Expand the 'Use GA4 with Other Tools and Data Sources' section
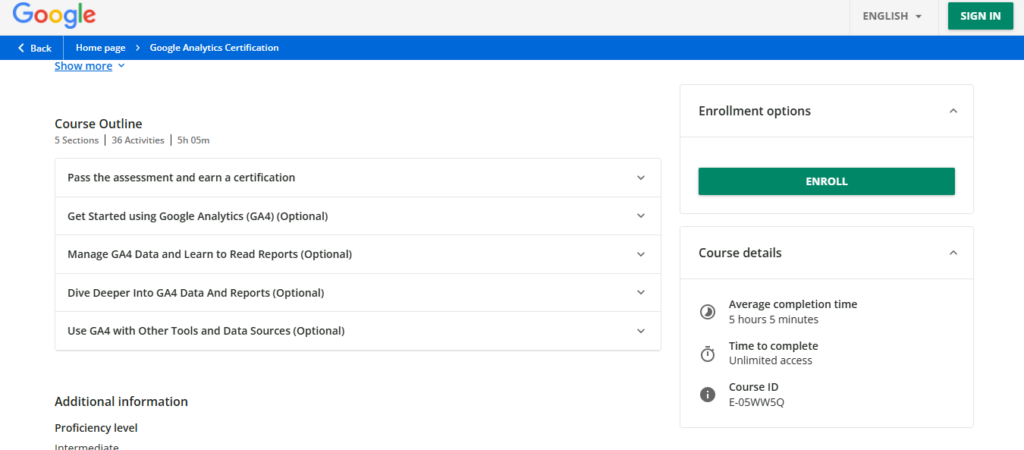This screenshot has height=450, width=1024. 357,331
